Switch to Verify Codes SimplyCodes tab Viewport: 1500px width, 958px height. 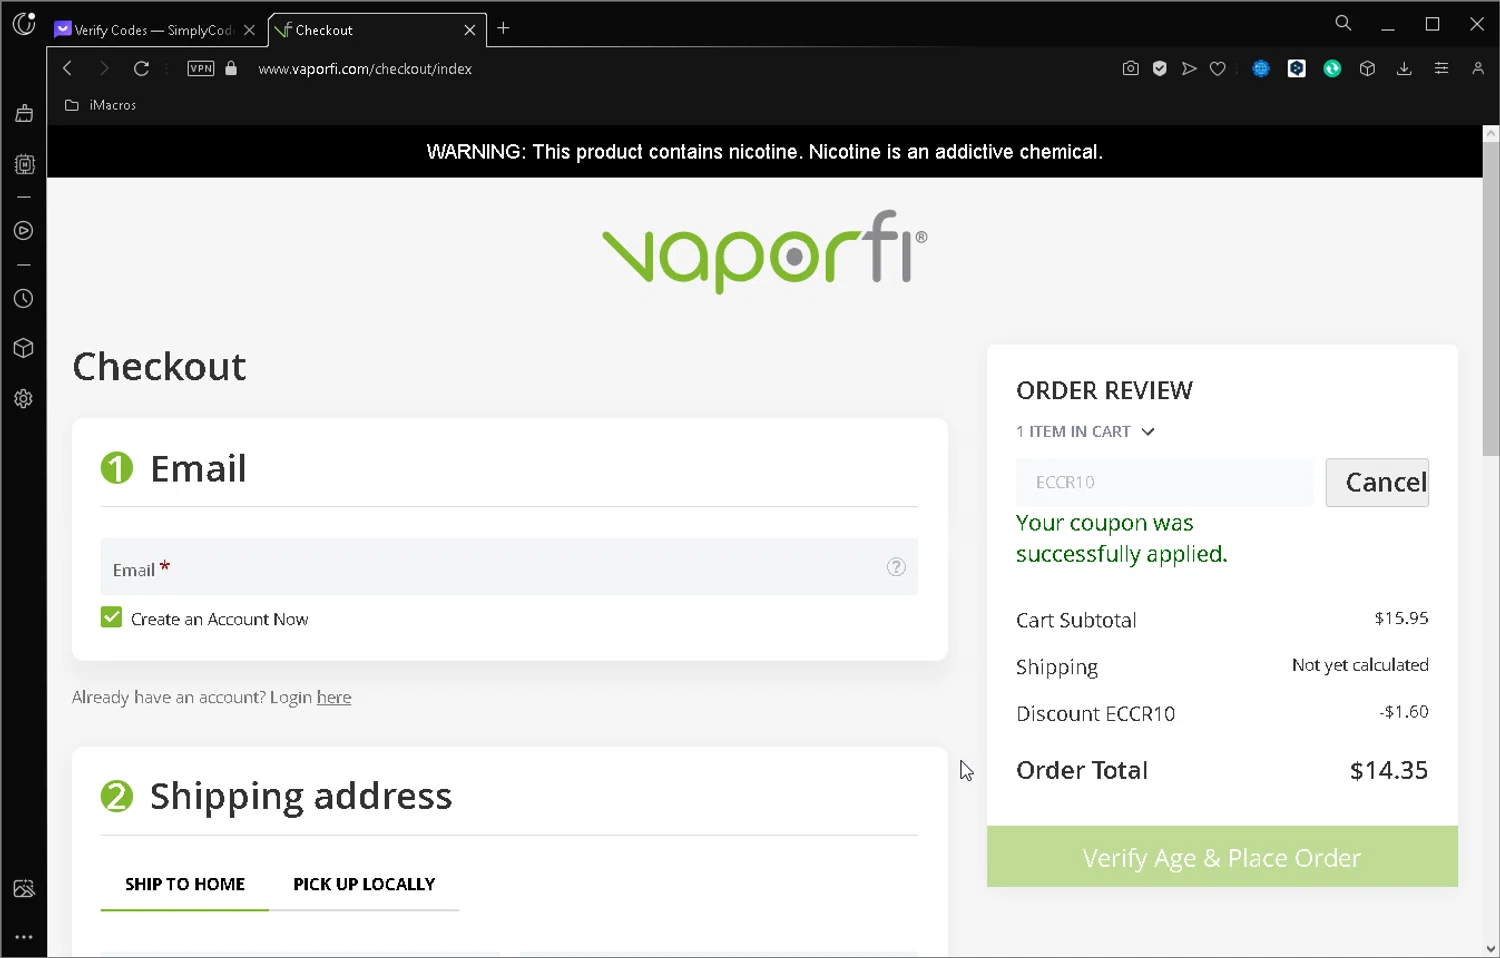pyautogui.click(x=155, y=30)
